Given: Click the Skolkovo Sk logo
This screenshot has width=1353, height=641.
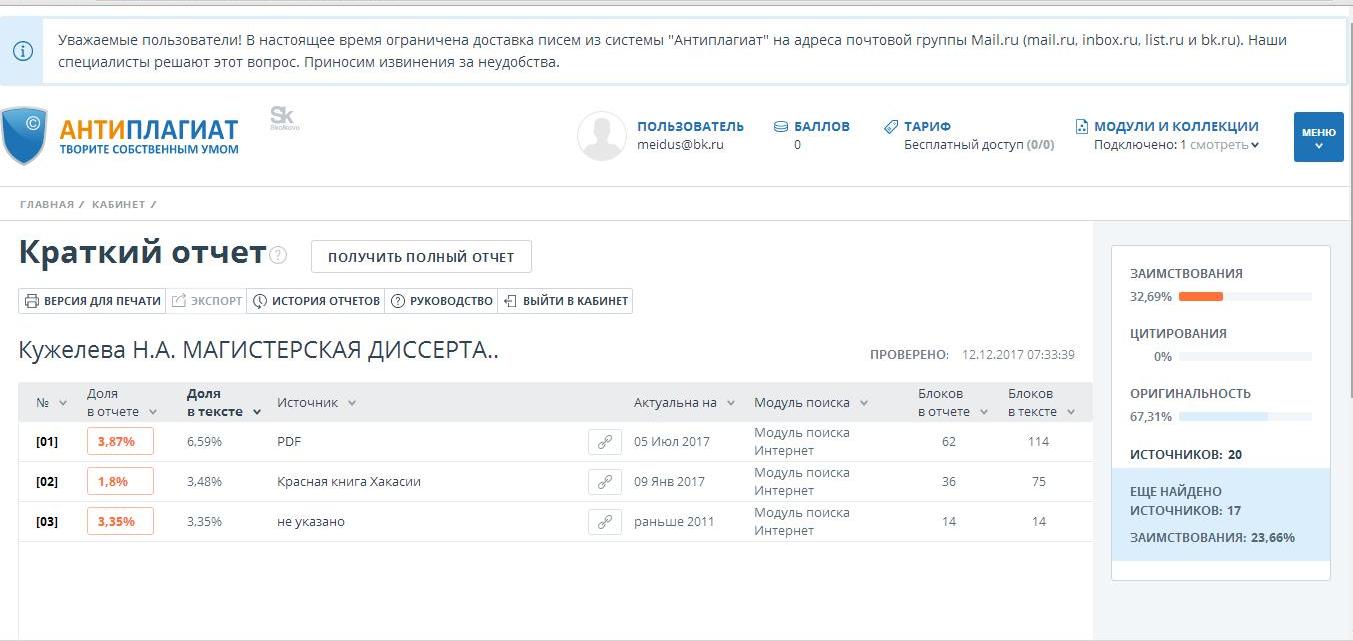Looking at the screenshot, I should click(x=283, y=119).
